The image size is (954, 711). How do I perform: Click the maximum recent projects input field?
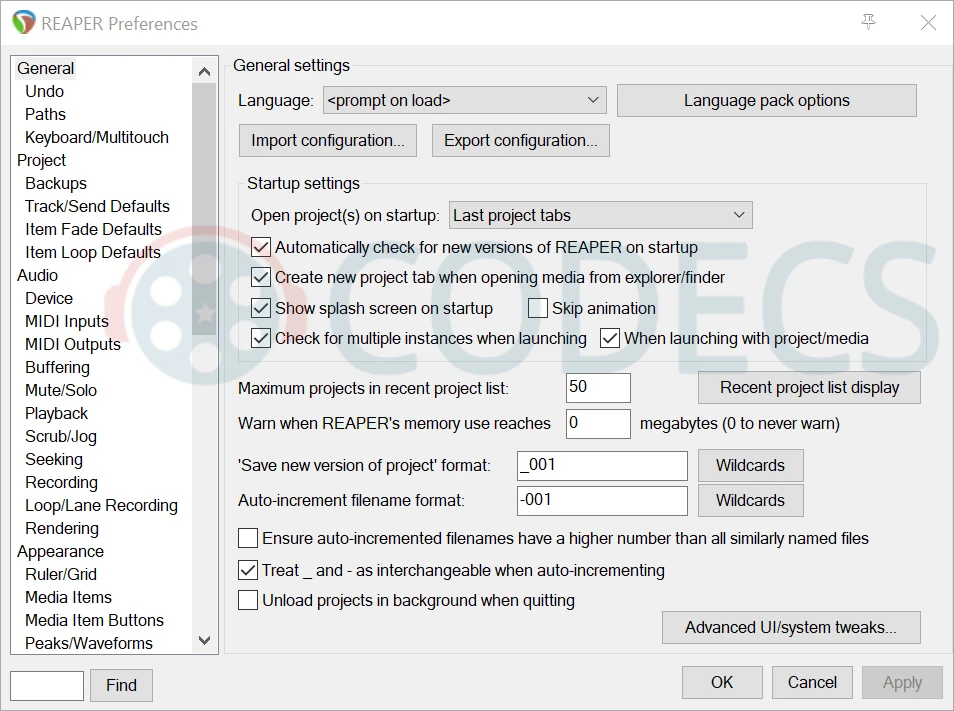597,388
